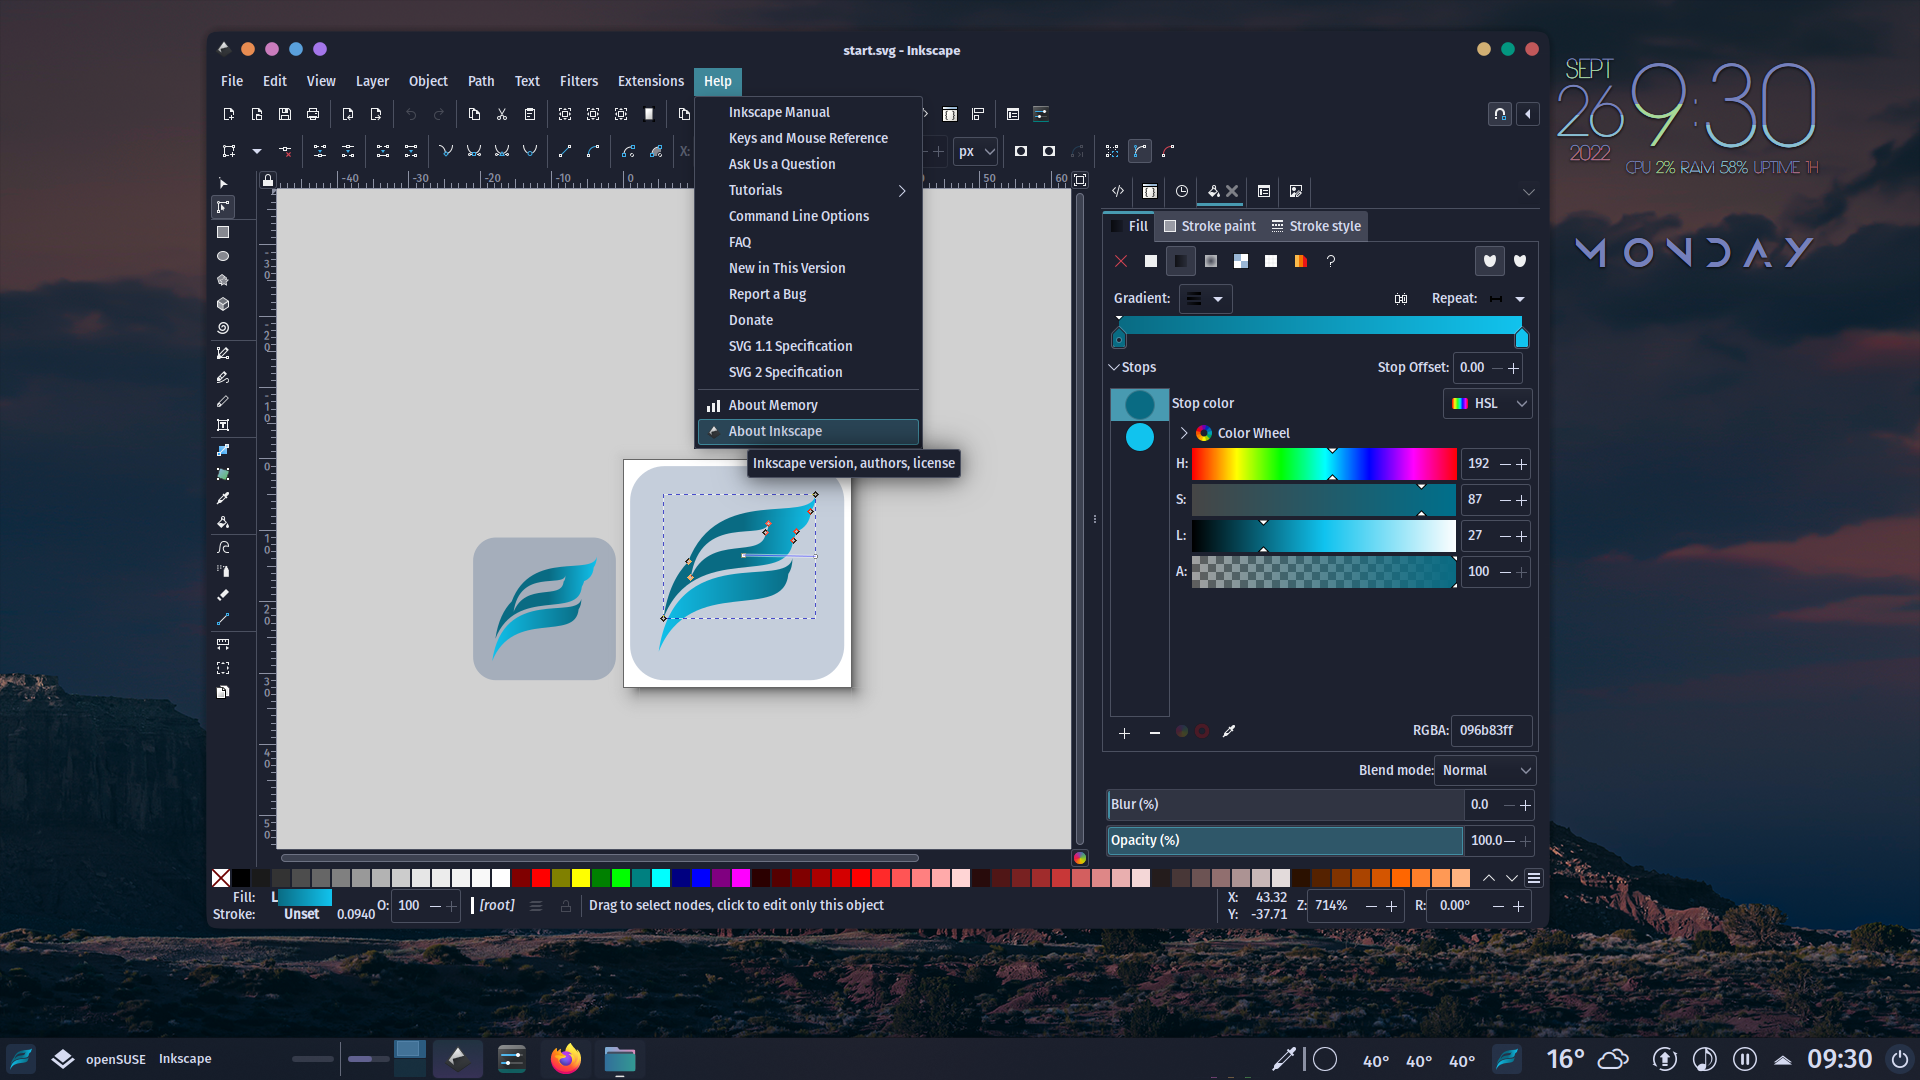This screenshot has width=1920, height=1080.
Task: Click the power icon in taskbar
Action: pyautogui.click(x=1899, y=1059)
